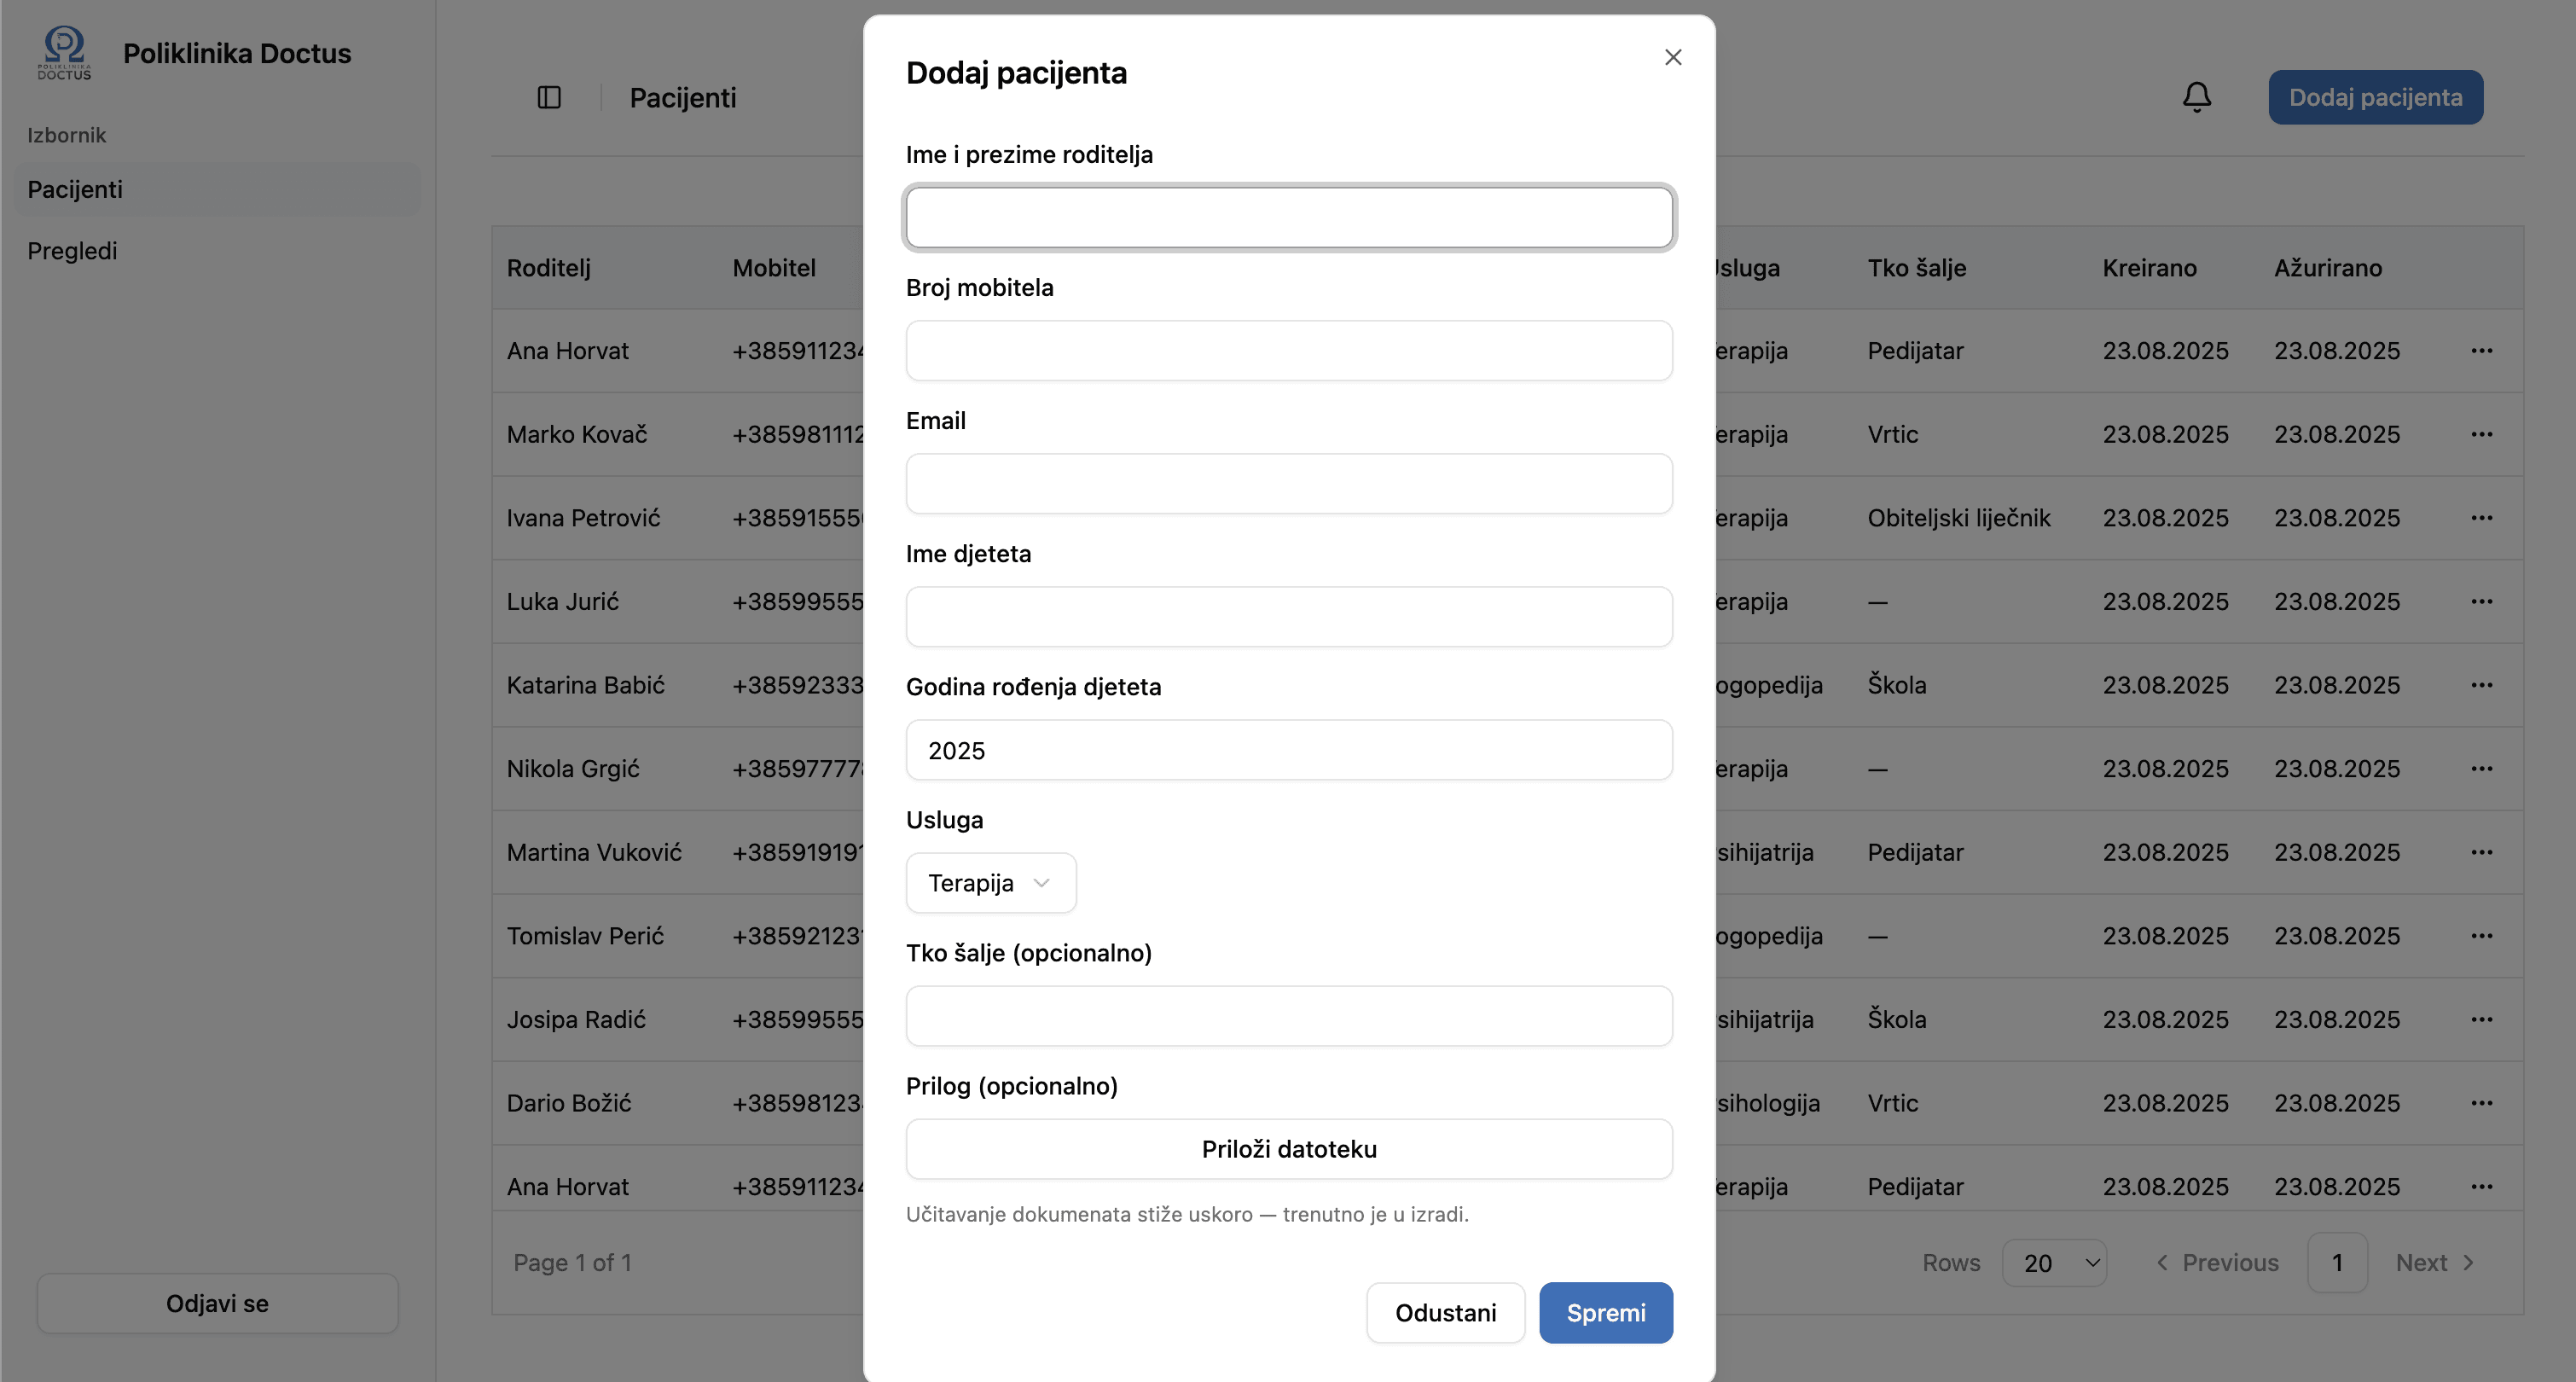The image size is (2576, 1382).
Task: Click the Email input field
Action: point(1288,484)
